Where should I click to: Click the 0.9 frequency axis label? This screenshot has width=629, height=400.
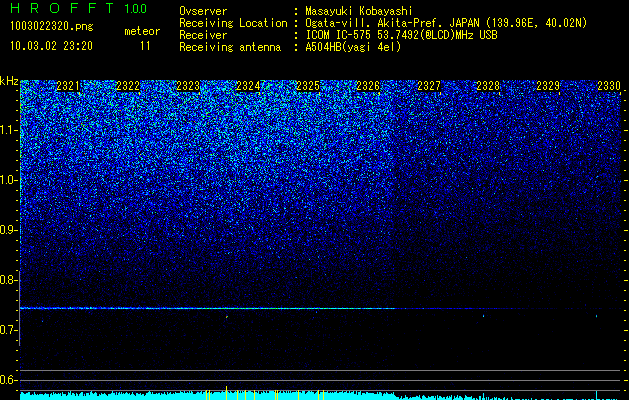(x=9, y=230)
